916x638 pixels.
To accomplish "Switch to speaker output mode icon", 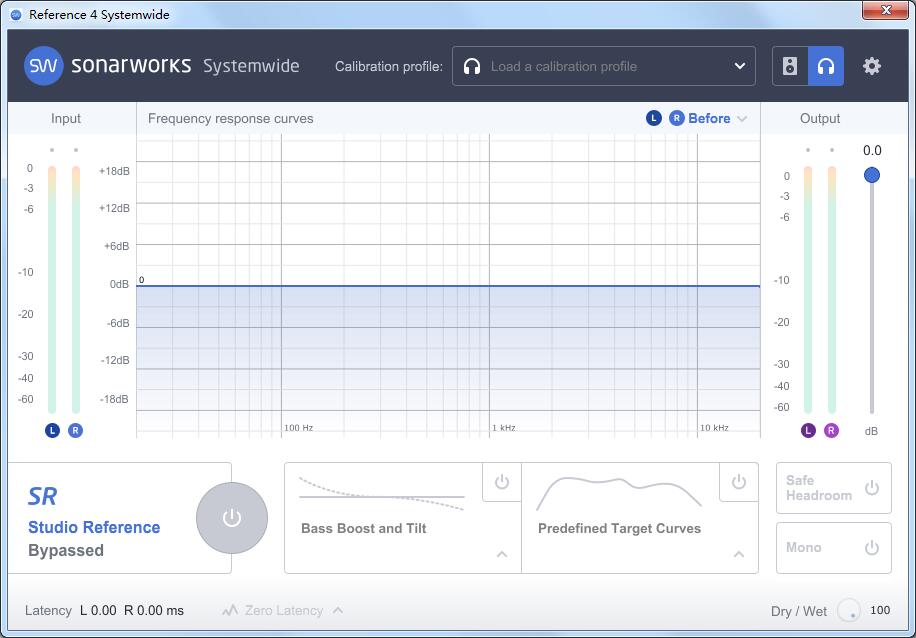I will [x=790, y=67].
